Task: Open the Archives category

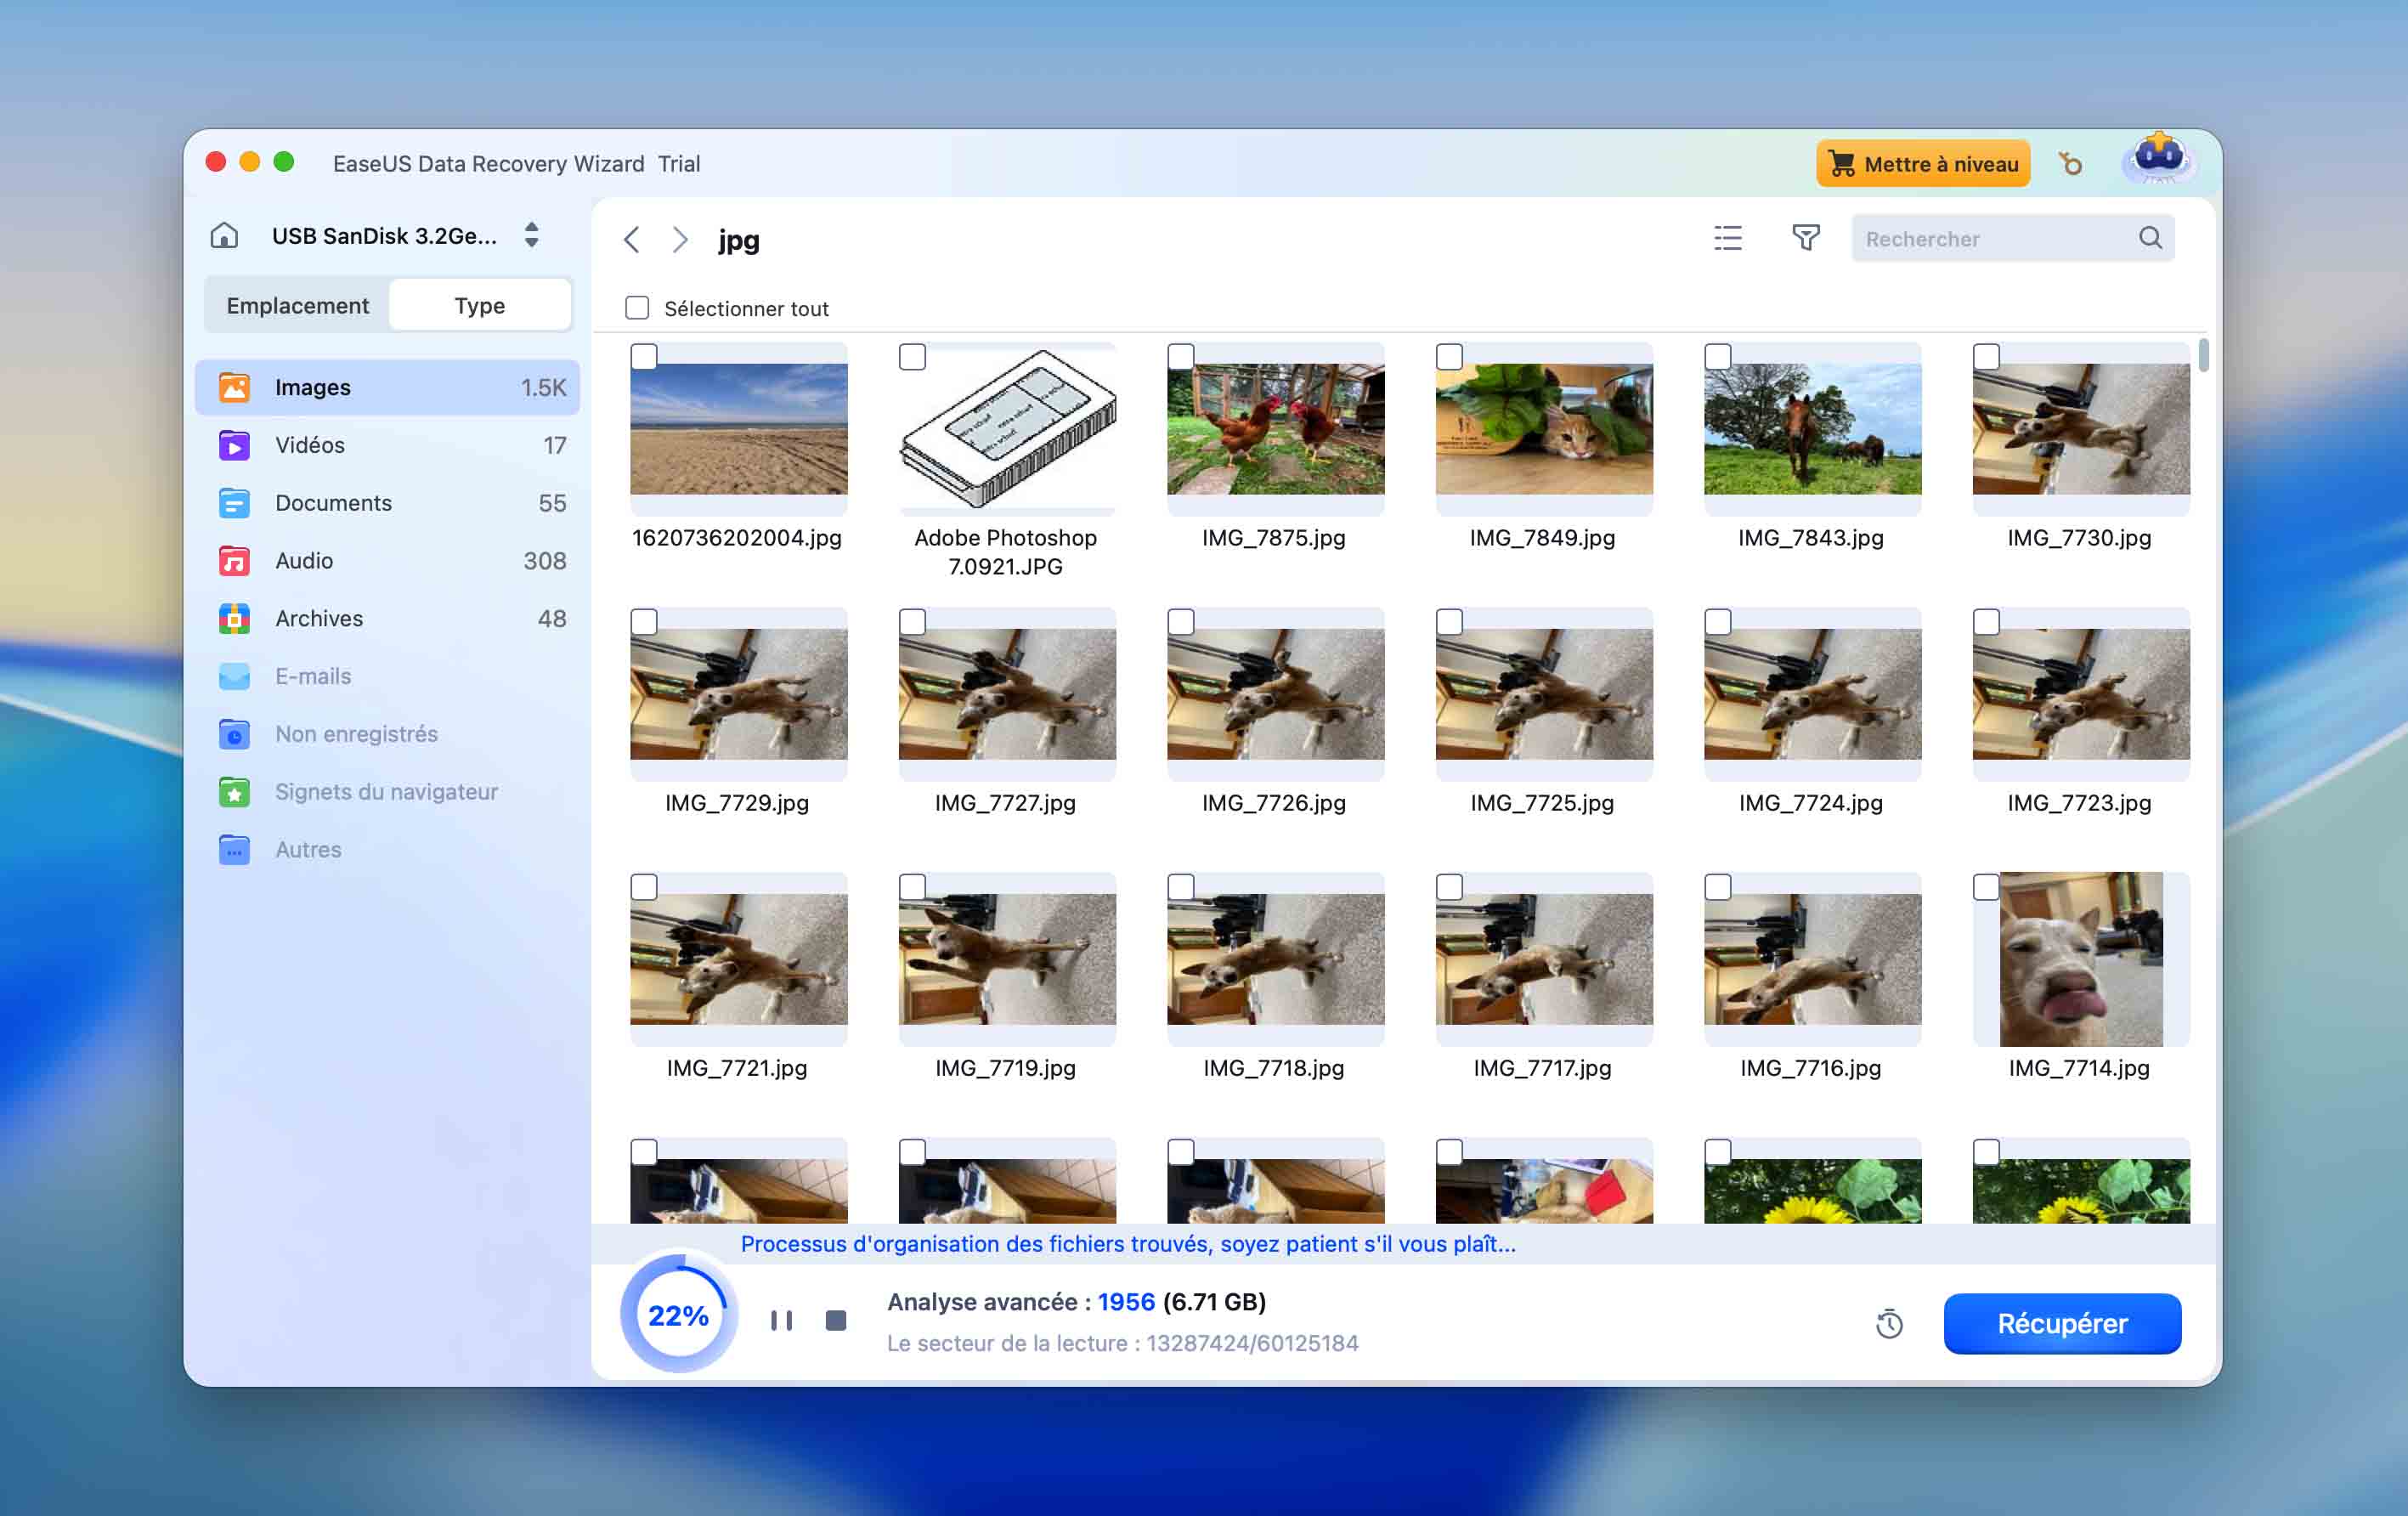Action: pos(317,618)
